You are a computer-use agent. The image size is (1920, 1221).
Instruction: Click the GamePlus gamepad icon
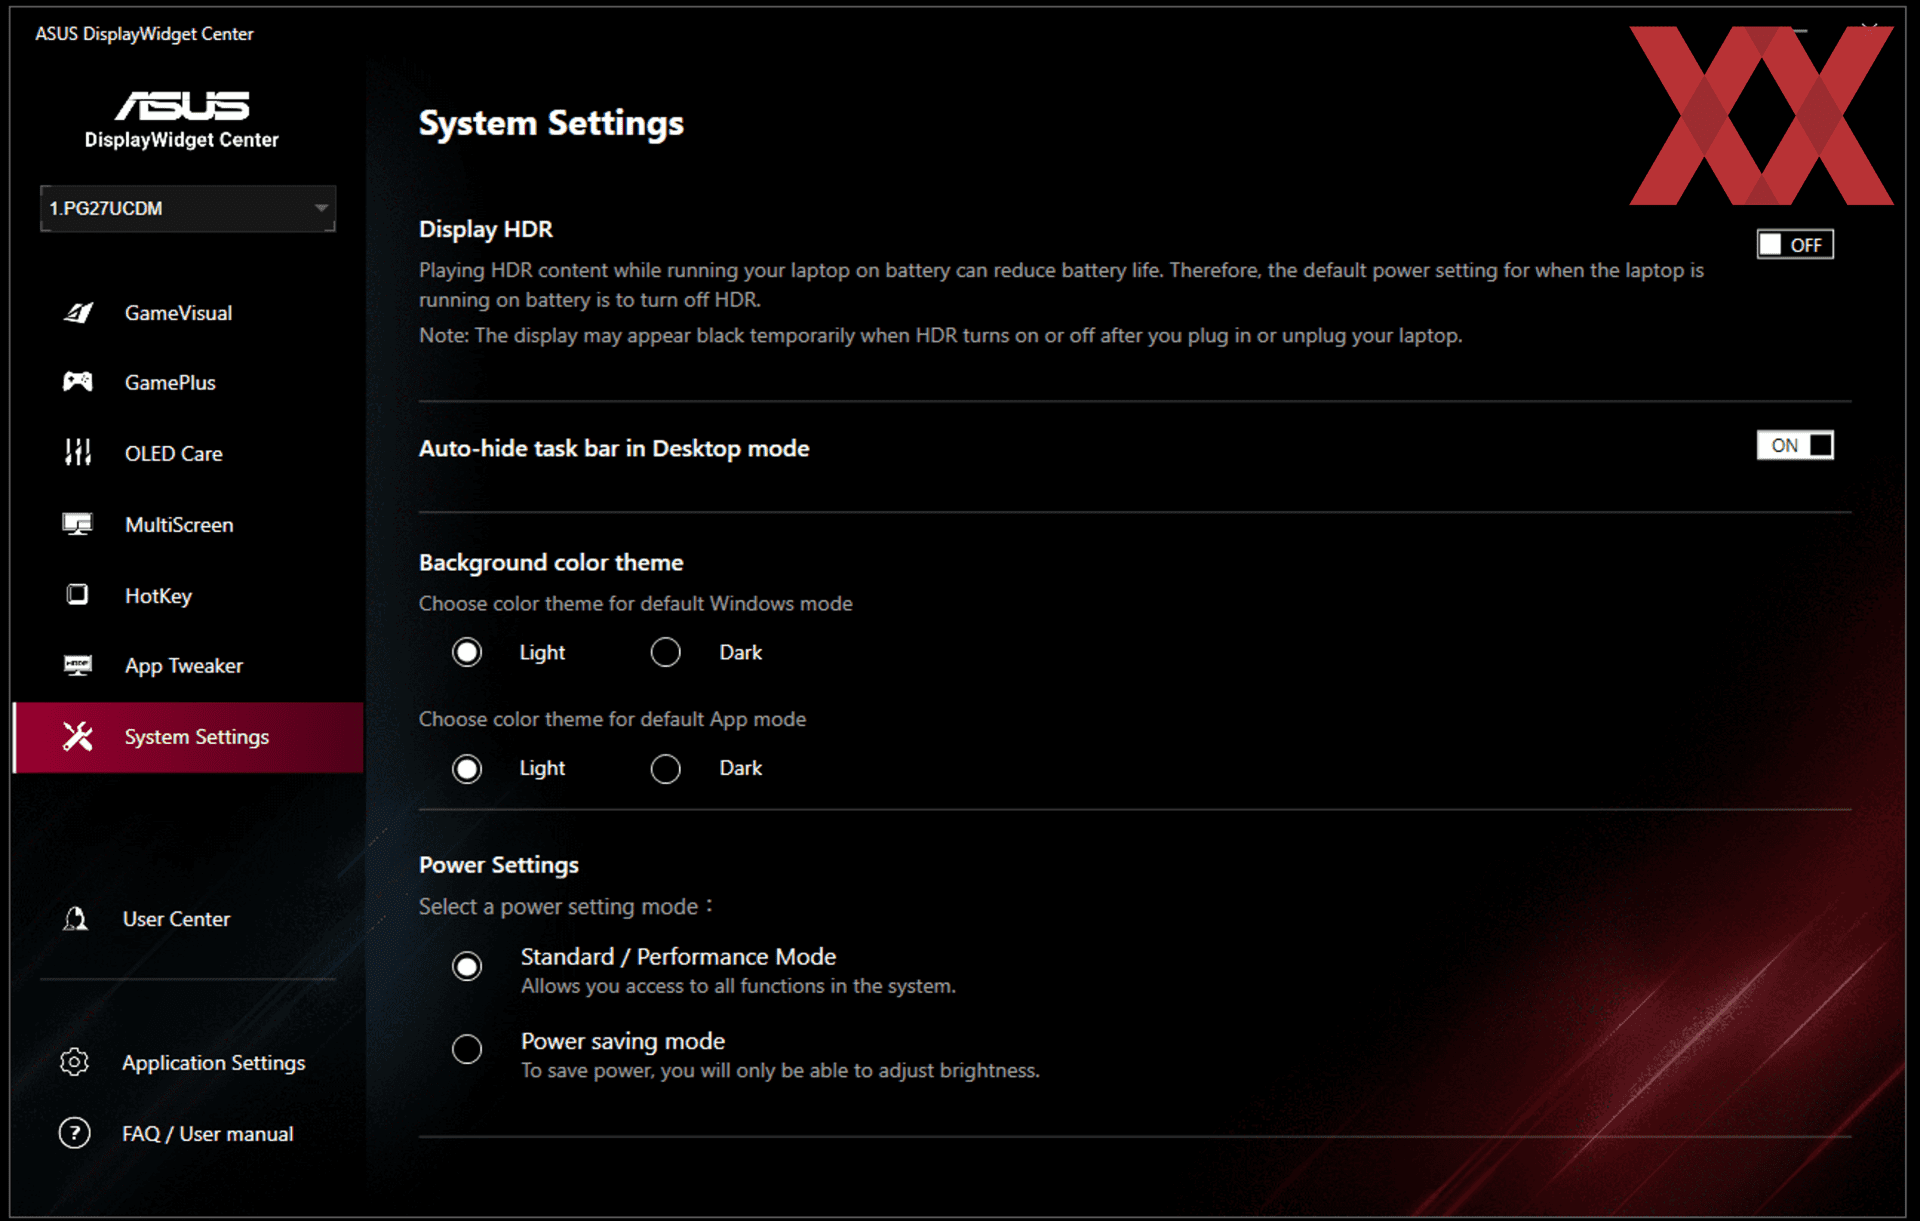pos(78,382)
